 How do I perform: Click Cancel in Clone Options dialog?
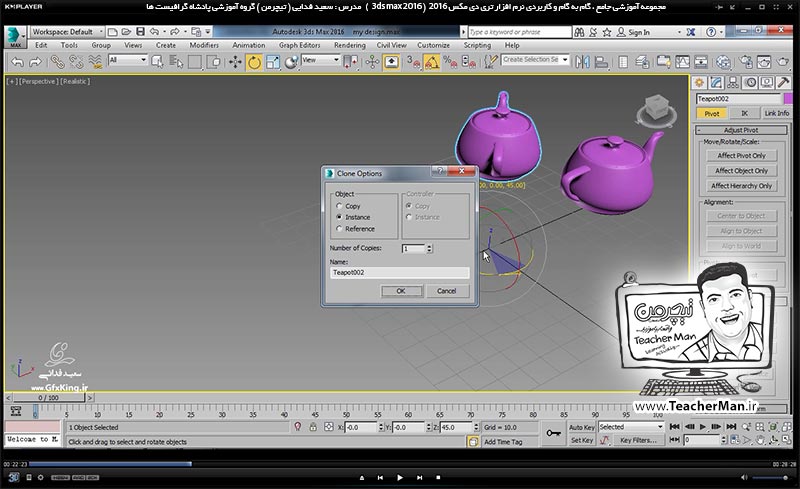click(x=446, y=291)
